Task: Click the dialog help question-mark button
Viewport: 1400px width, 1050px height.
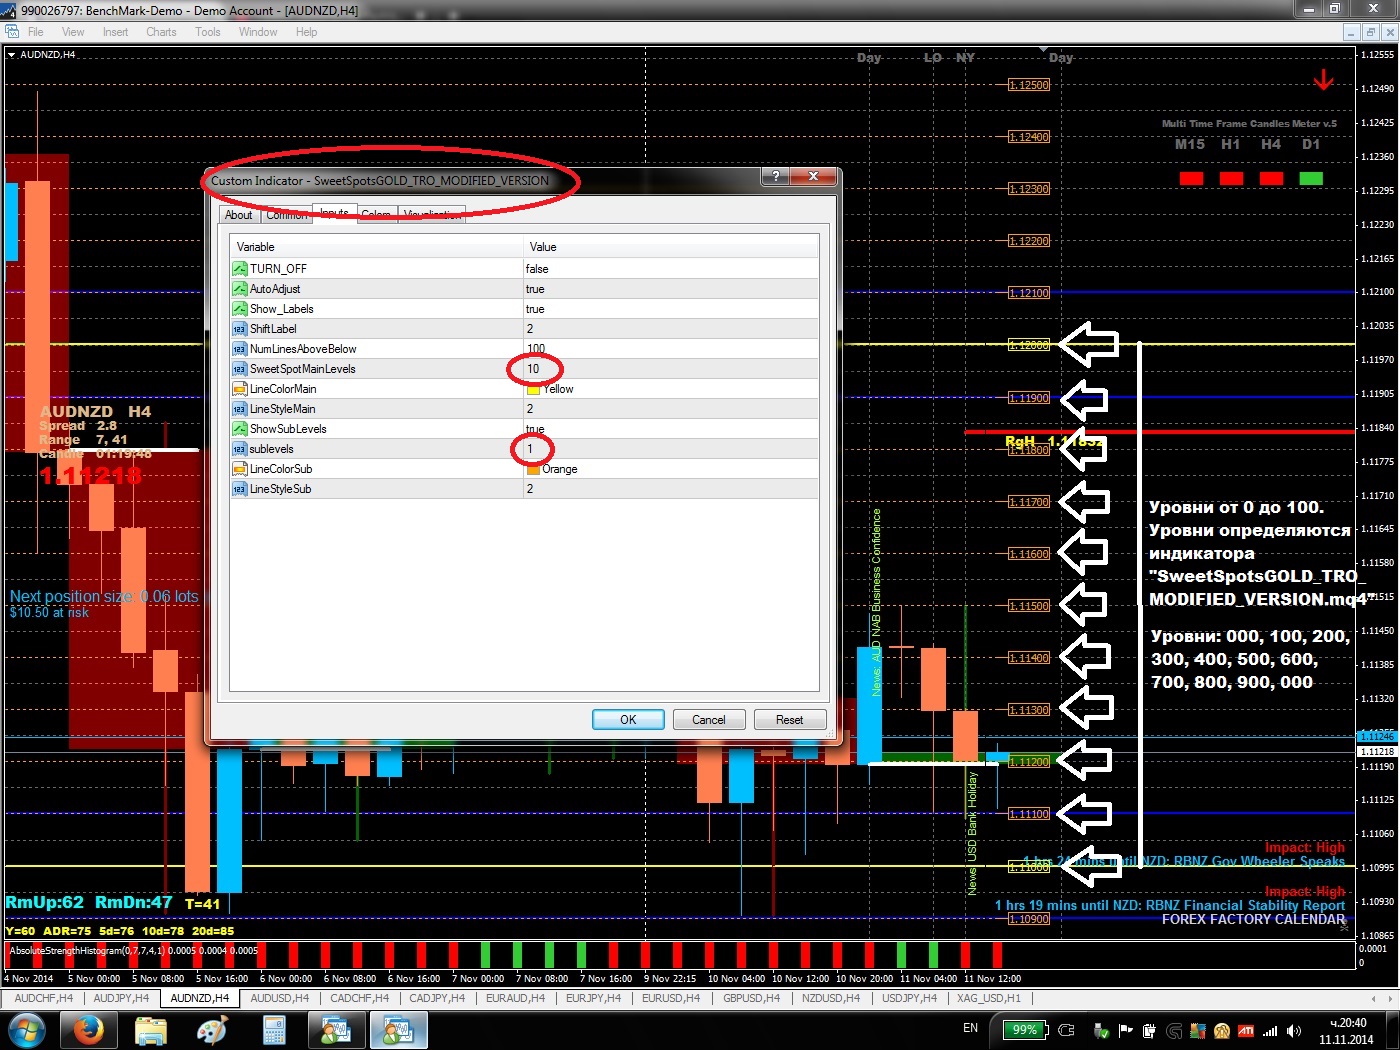Action: pos(776,176)
